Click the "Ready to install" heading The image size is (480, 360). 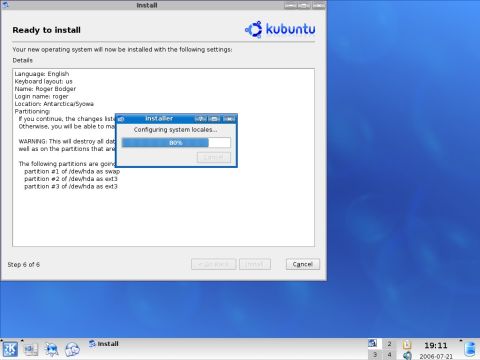point(47,30)
